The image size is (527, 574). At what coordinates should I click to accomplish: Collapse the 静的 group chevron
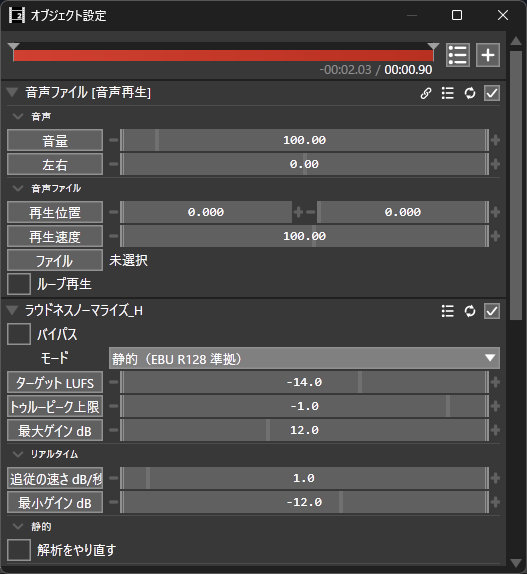click(x=18, y=526)
